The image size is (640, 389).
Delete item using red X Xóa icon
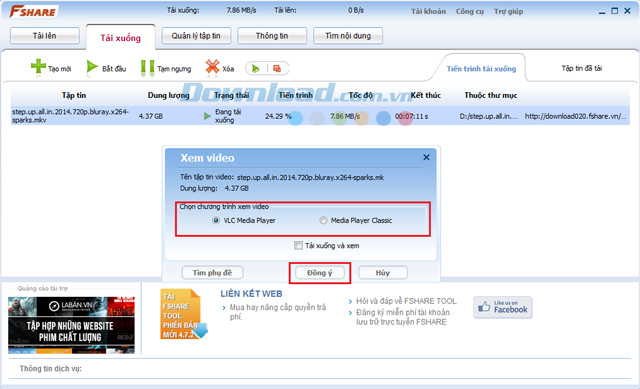(212, 67)
